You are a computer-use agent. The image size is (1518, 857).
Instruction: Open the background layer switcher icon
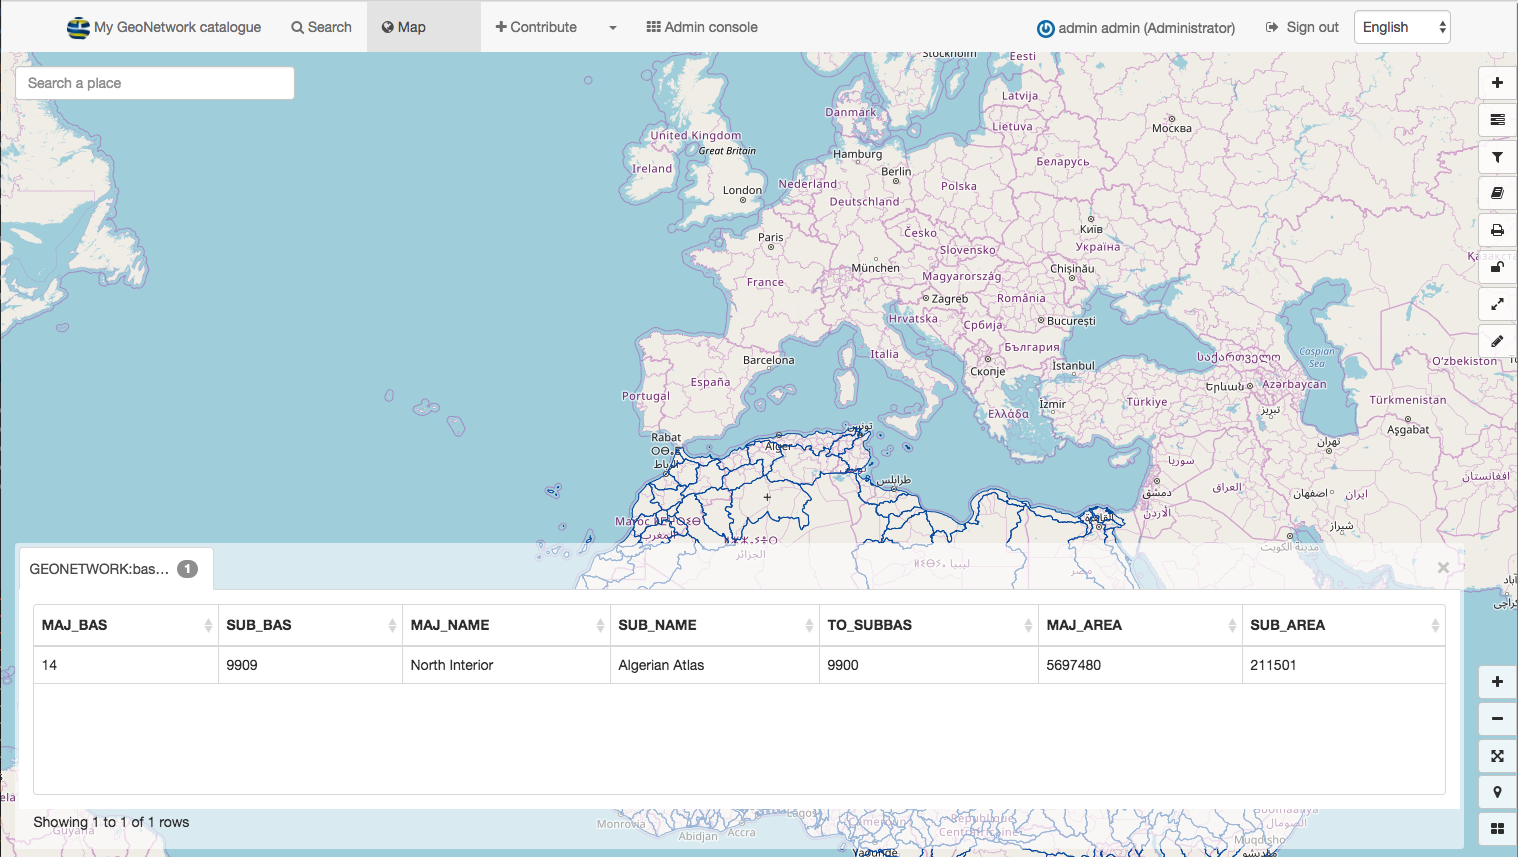point(1496,828)
